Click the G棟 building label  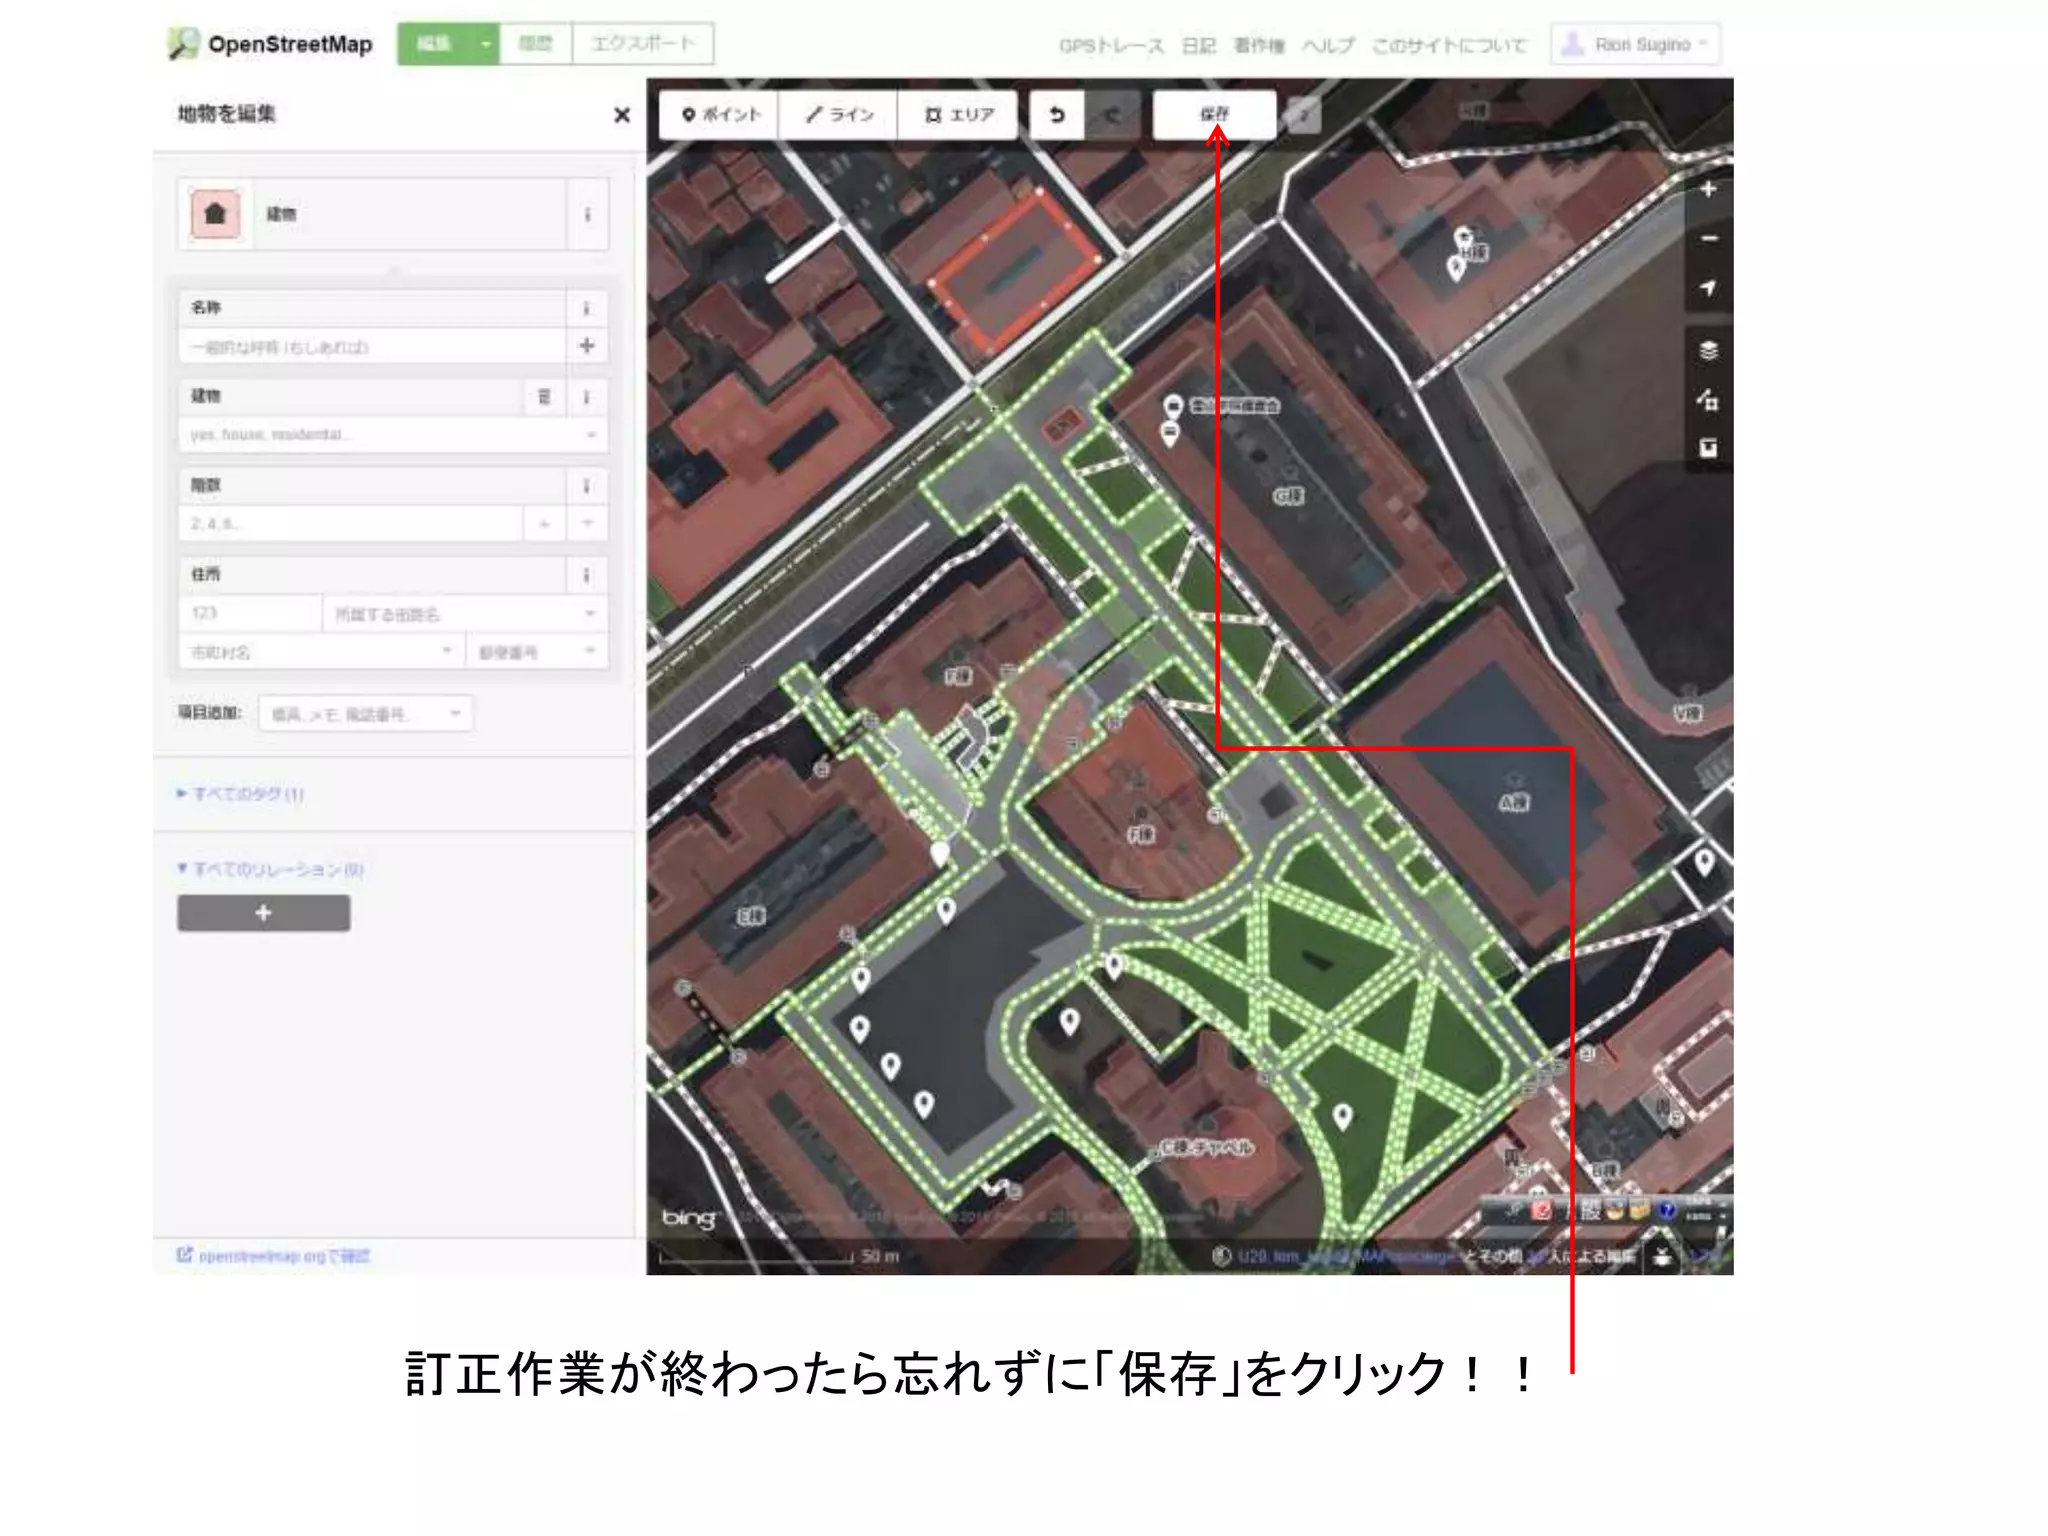coord(1288,496)
